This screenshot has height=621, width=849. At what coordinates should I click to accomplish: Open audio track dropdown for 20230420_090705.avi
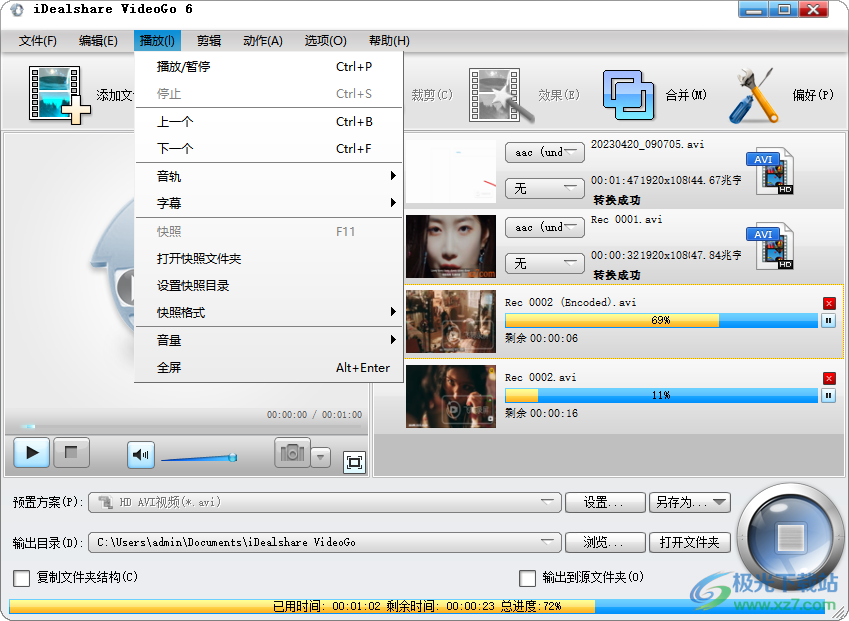tap(545, 153)
